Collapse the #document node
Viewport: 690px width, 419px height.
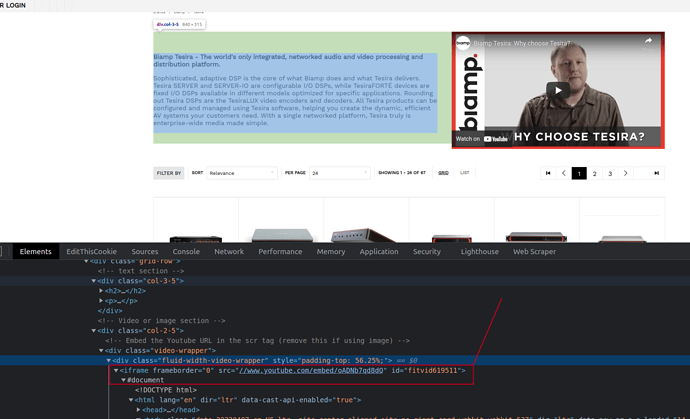point(124,380)
